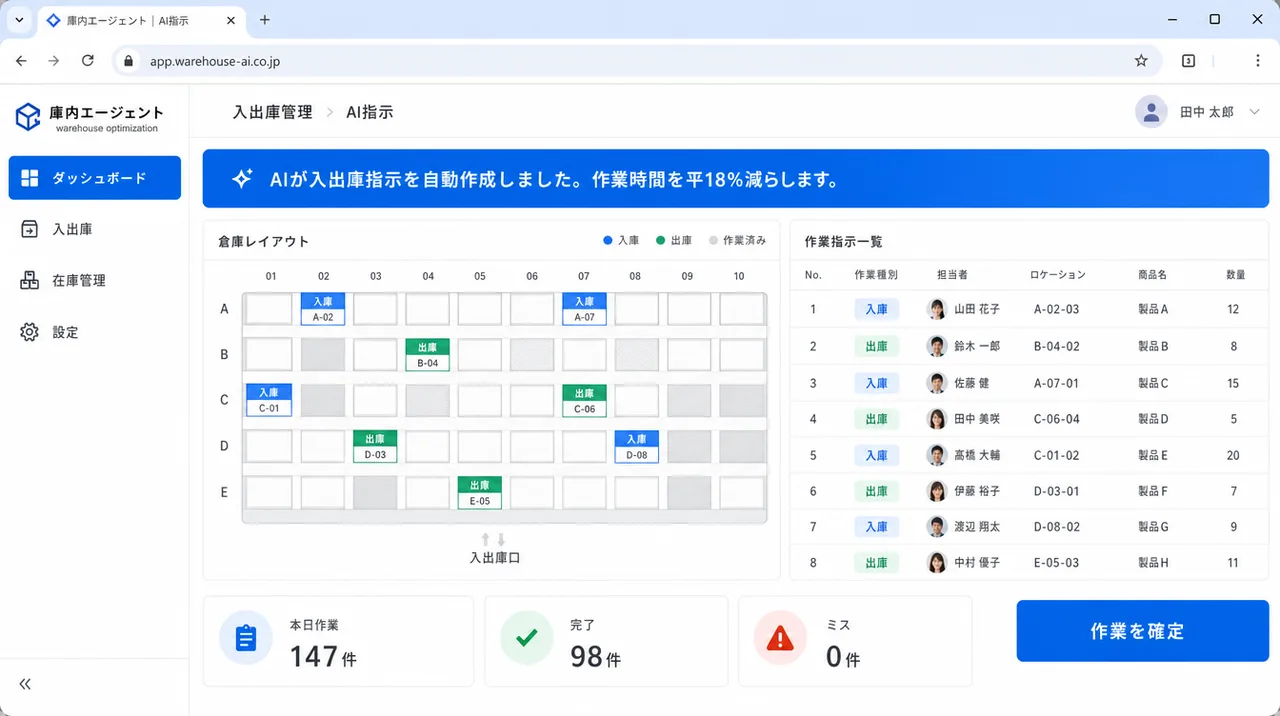Click the user avatar icon
The width and height of the screenshot is (1280, 716).
click(1151, 112)
